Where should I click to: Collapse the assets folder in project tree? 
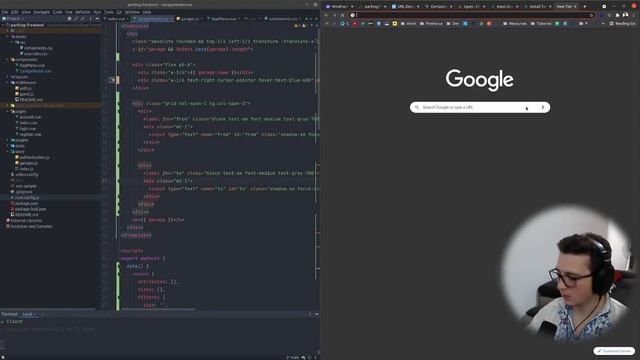(7, 37)
